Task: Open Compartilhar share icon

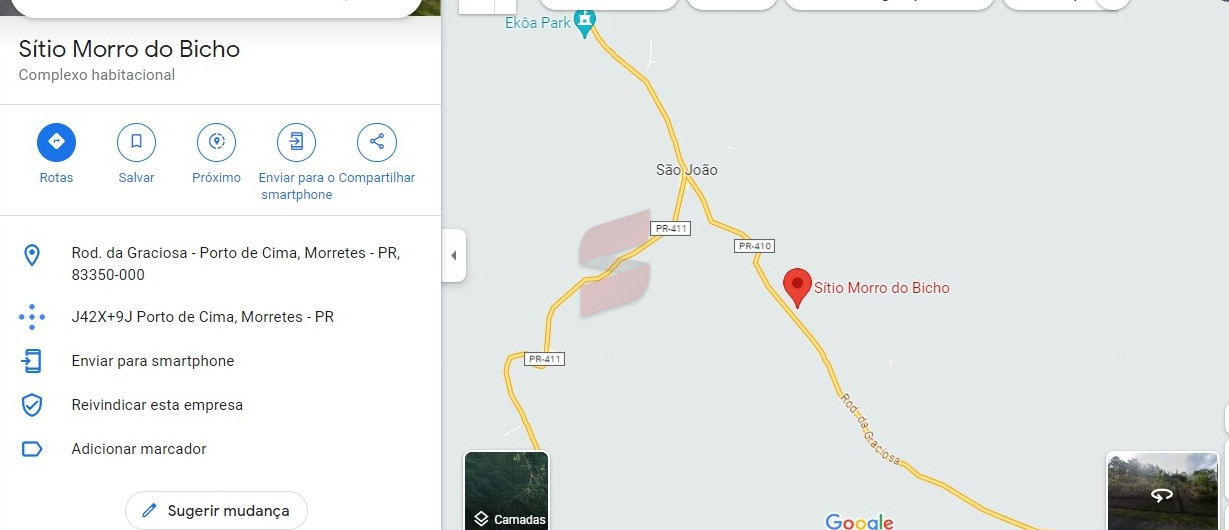Action: click(x=376, y=142)
